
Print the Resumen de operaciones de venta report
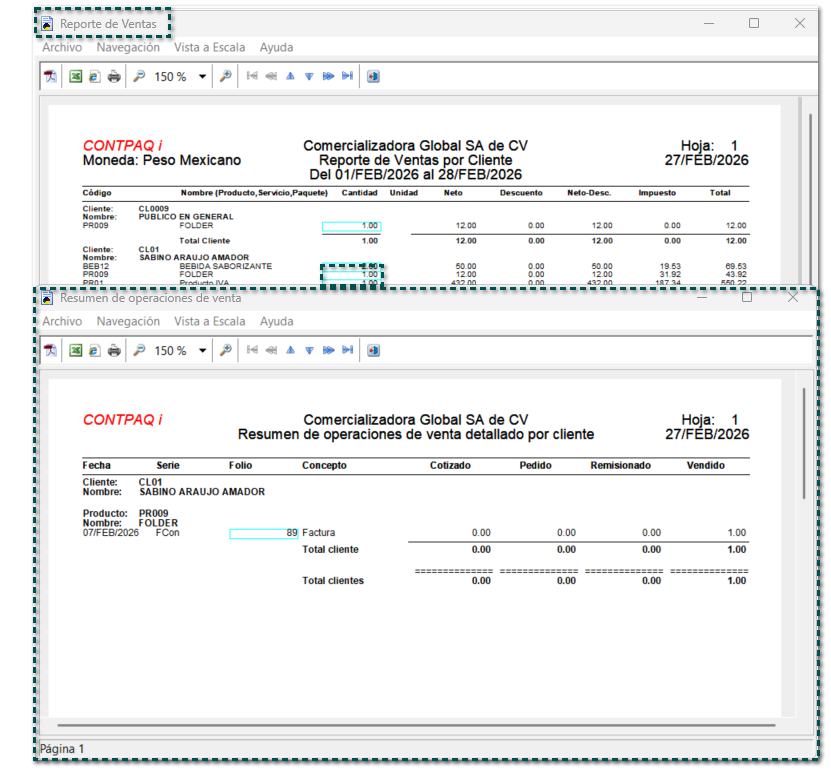(114, 351)
